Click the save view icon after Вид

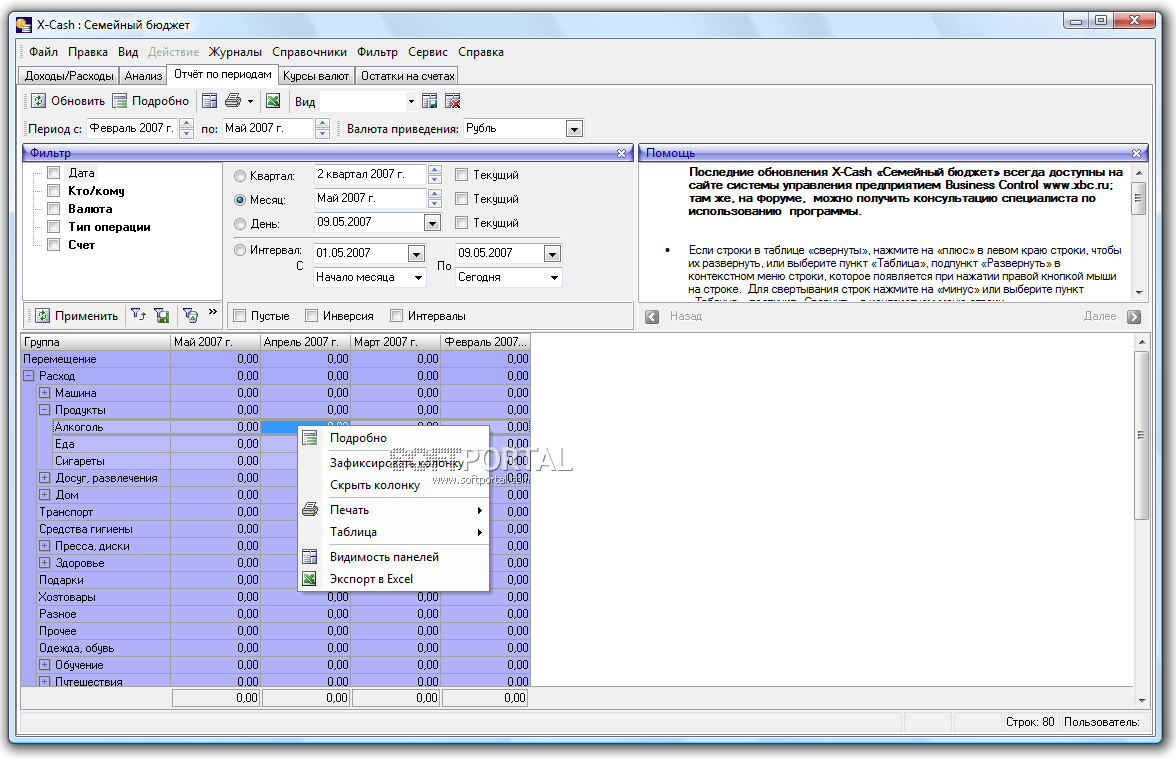pyautogui.click(x=430, y=101)
